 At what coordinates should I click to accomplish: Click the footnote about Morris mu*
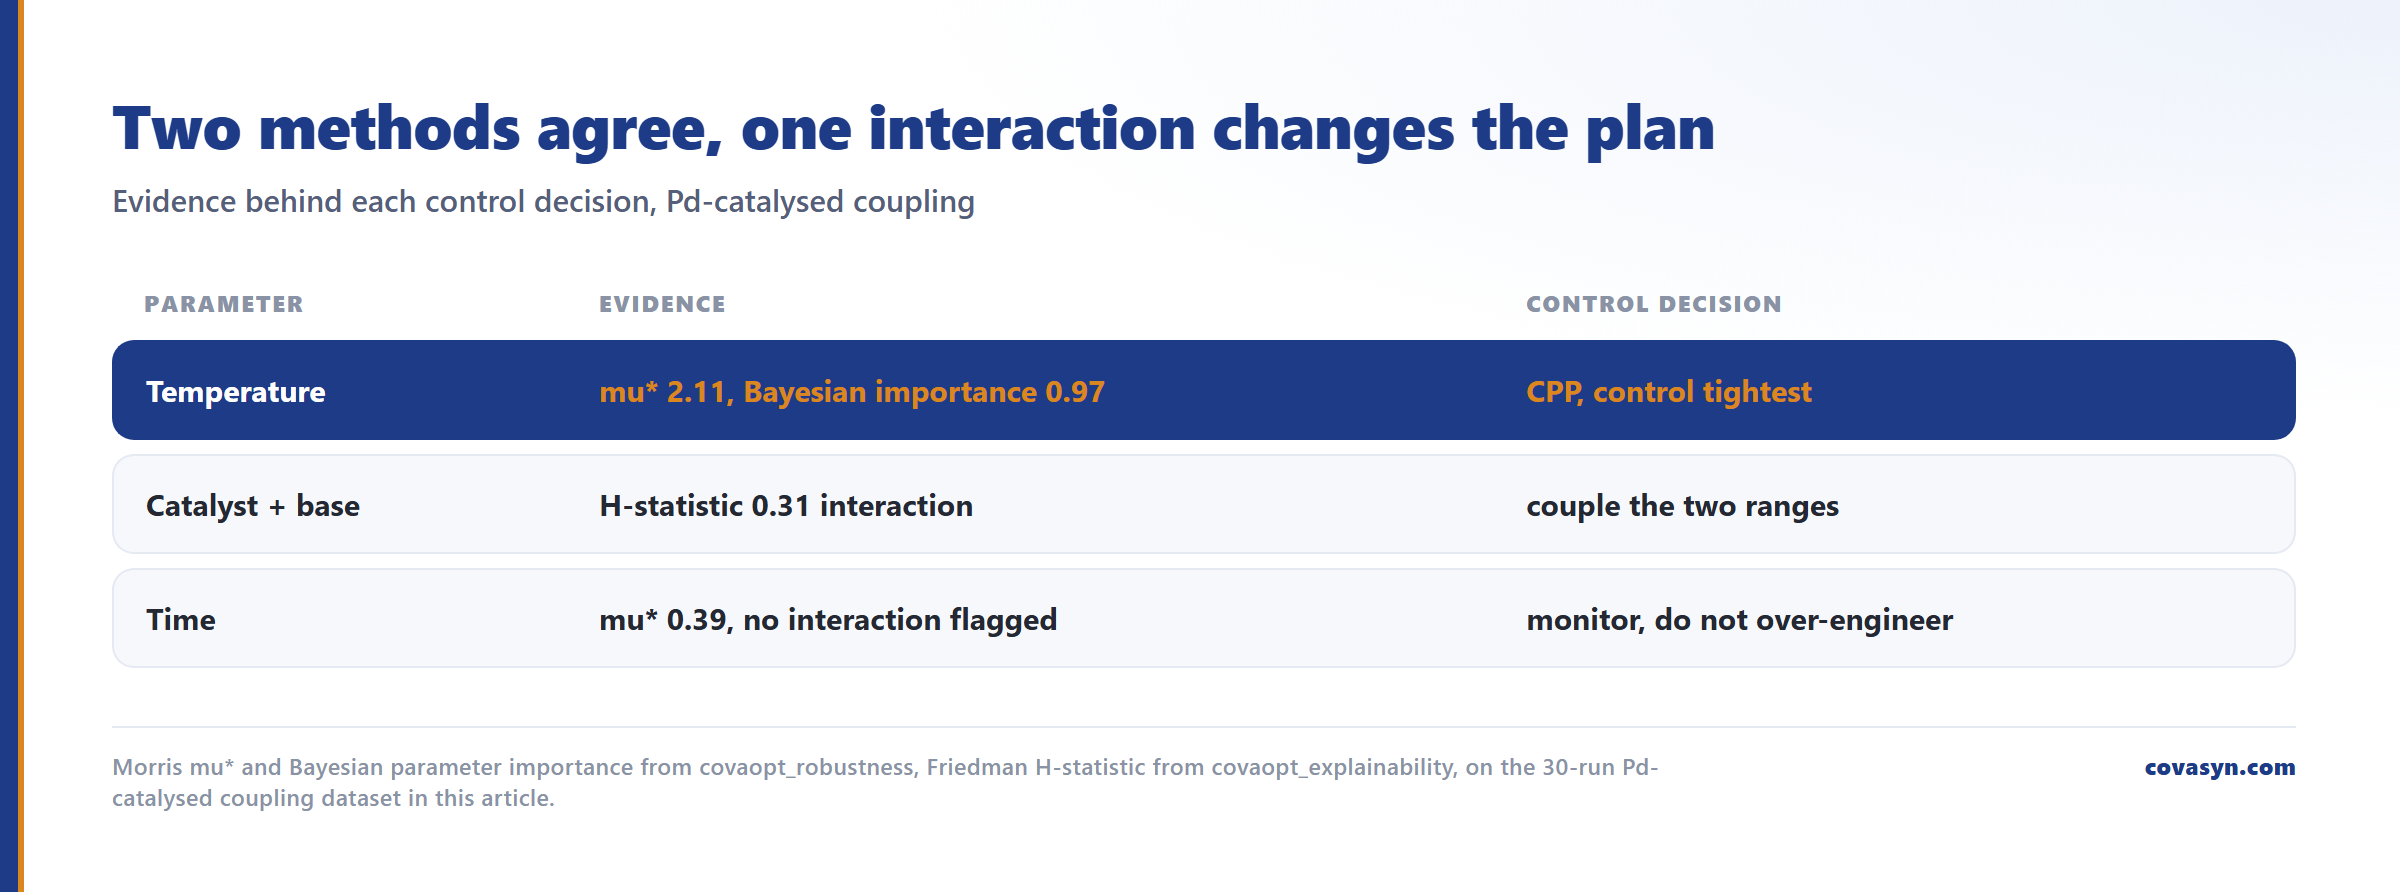[885, 782]
